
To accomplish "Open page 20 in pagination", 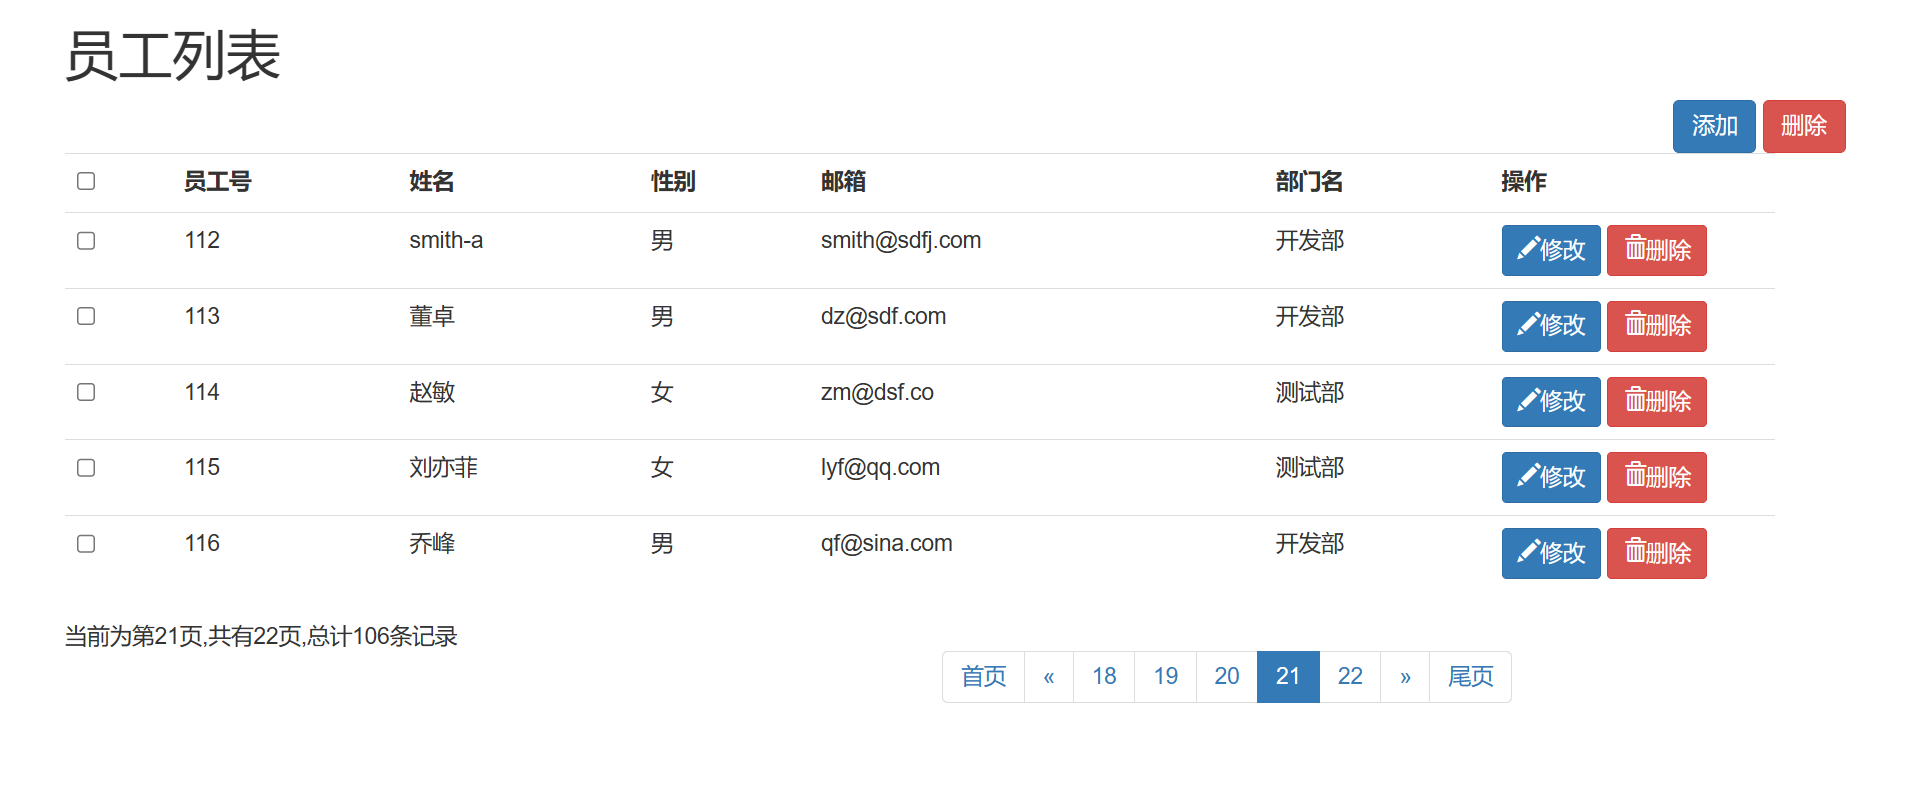I will (x=1227, y=677).
